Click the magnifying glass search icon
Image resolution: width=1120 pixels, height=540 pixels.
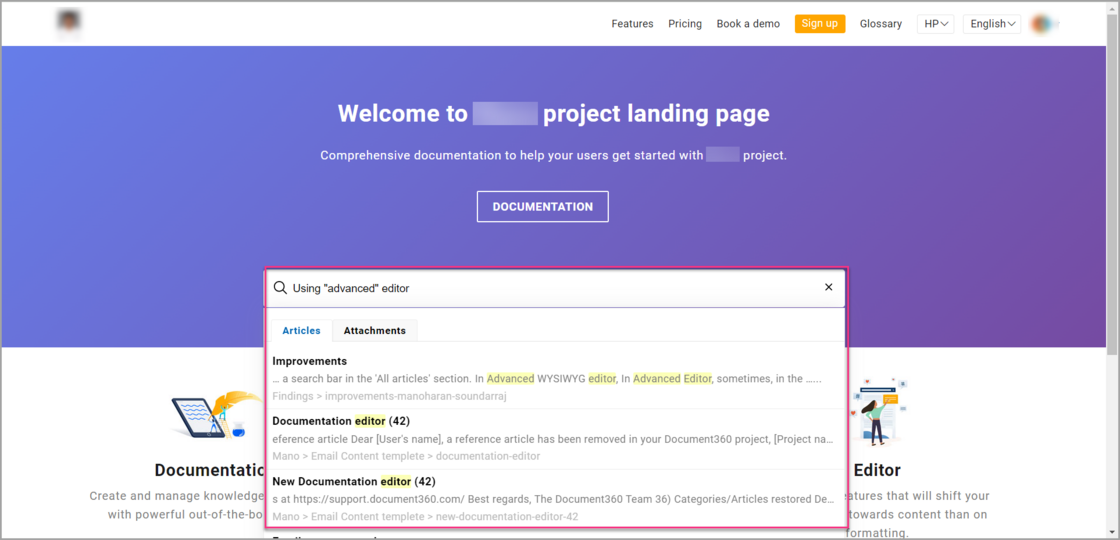tap(280, 288)
